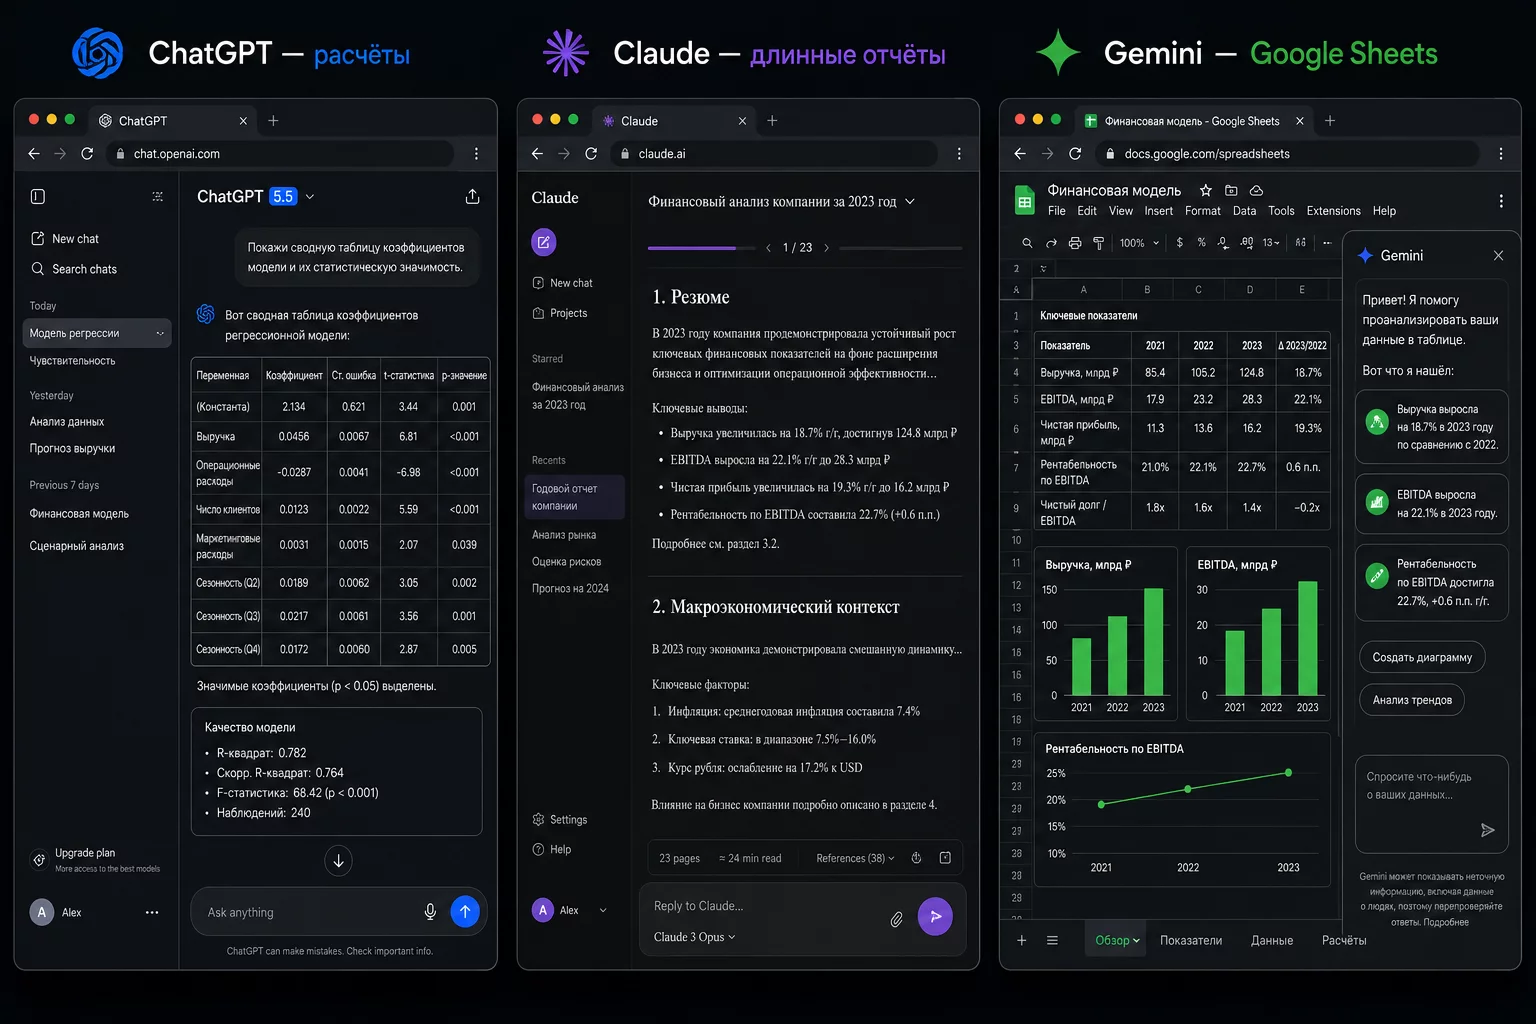Reload the chat.openai.com browser page
1536x1024 pixels.
tap(87, 154)
